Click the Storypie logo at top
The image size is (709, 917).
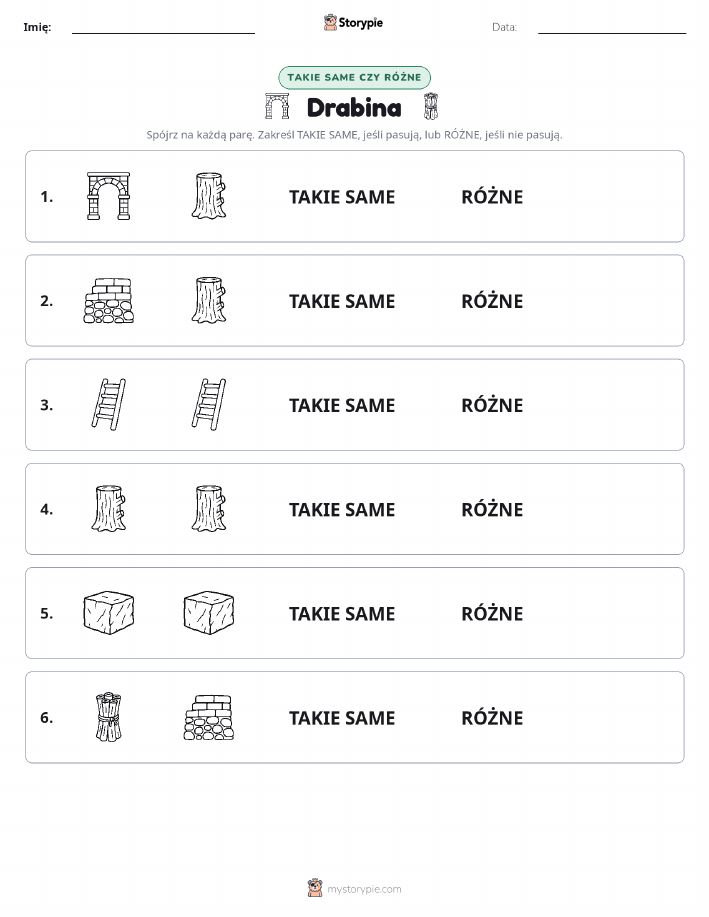[x=353, y=23]
